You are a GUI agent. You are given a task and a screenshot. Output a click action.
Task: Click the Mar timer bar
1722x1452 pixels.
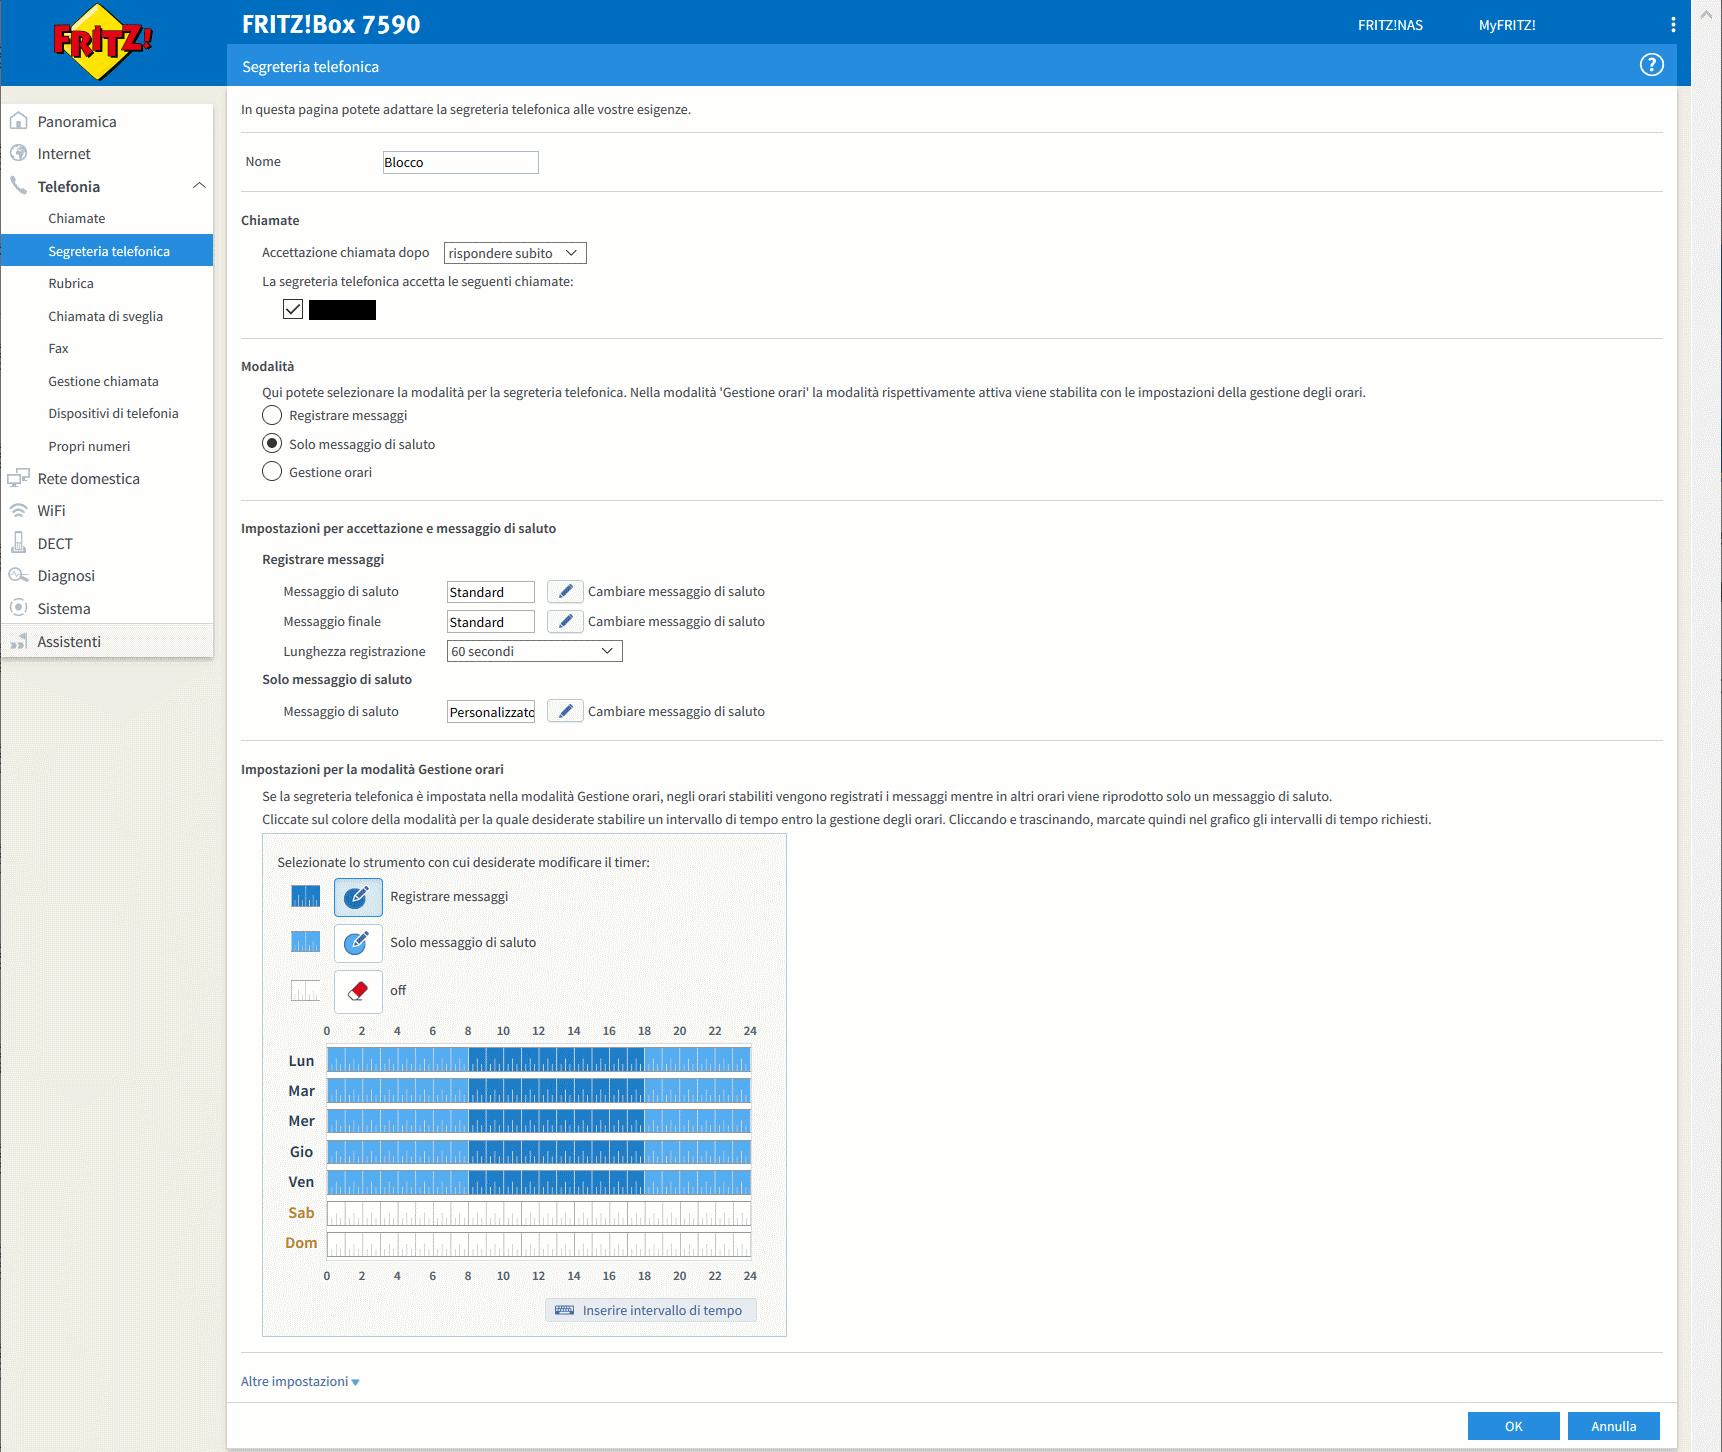pyautogui.click(x=539, y=1090)
